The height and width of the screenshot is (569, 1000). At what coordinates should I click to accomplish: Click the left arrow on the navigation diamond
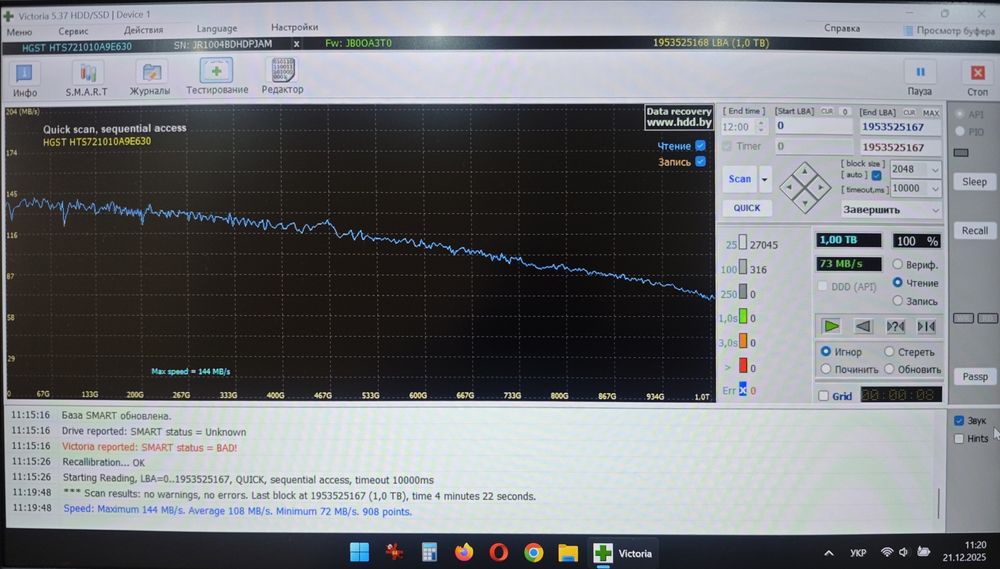pyautogui.click(x=789, y=188)
